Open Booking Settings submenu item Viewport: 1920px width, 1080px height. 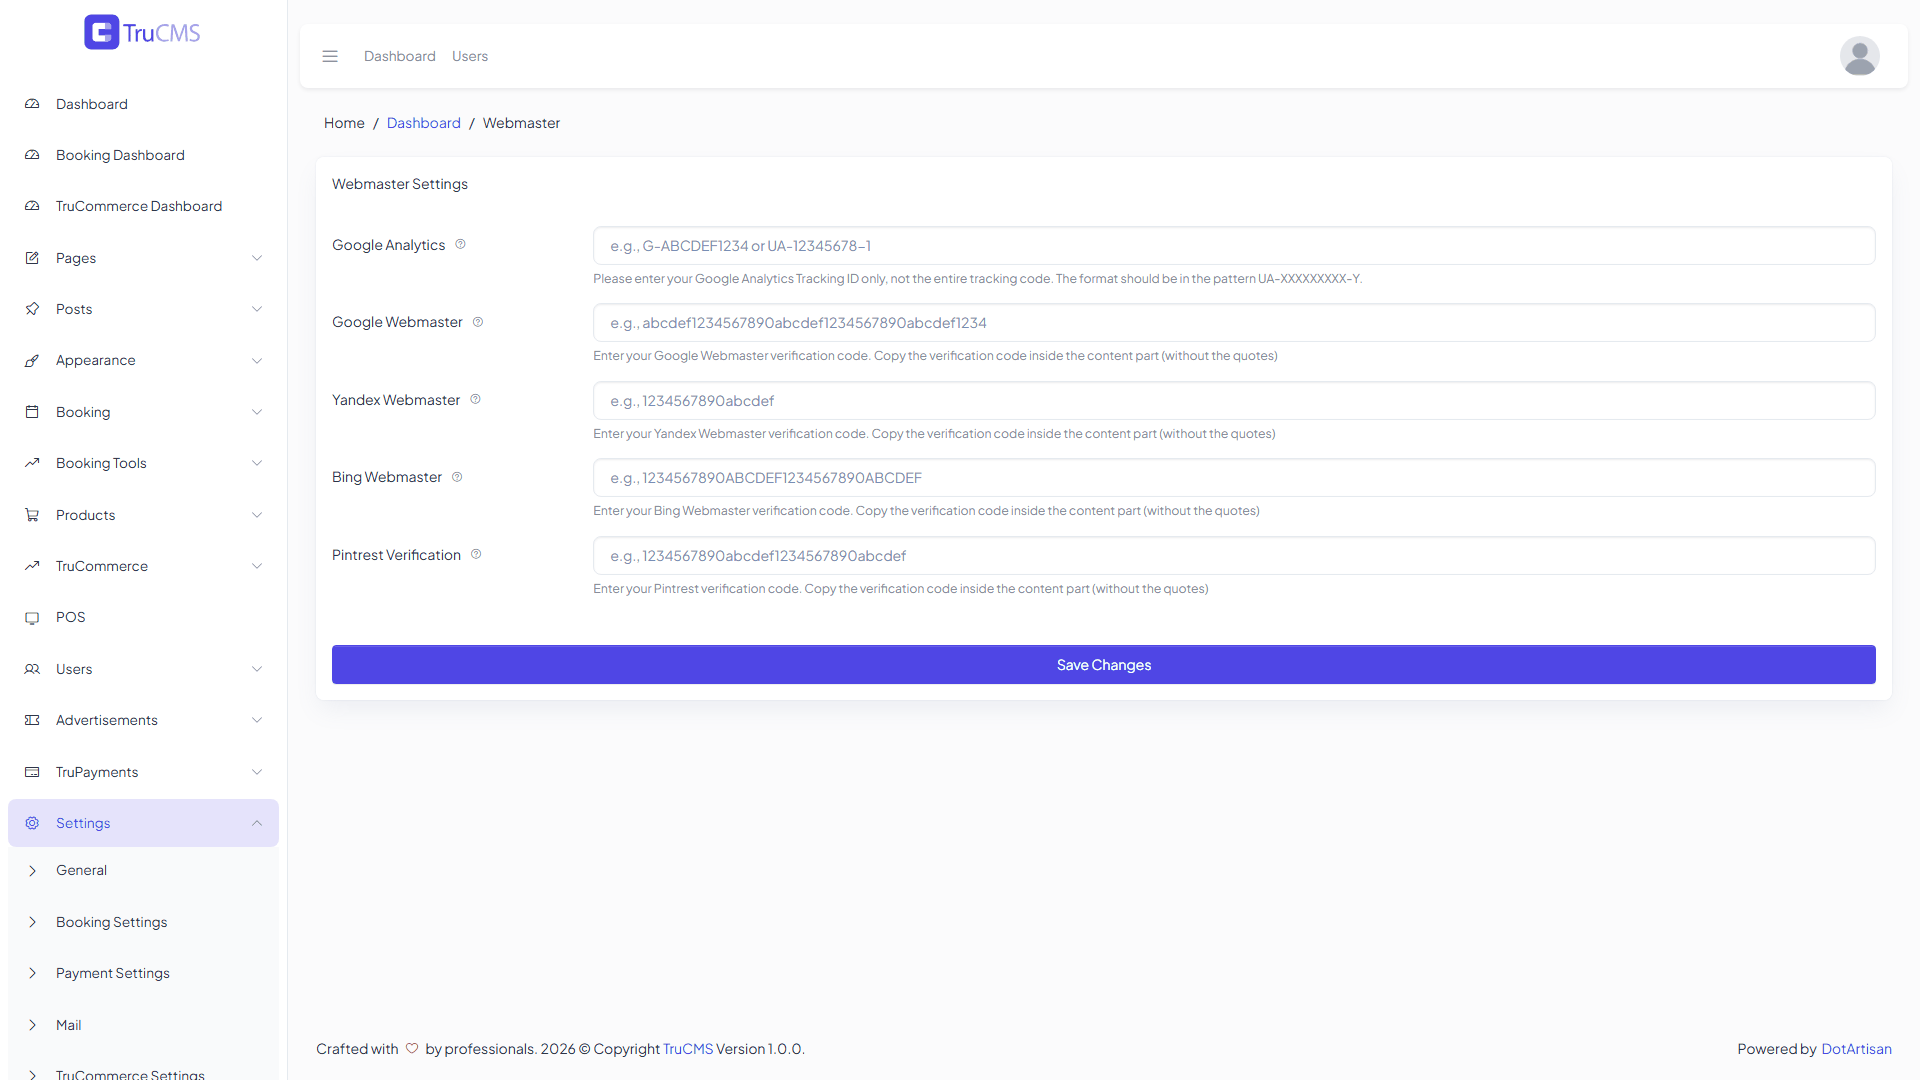(x=143, y=922)
